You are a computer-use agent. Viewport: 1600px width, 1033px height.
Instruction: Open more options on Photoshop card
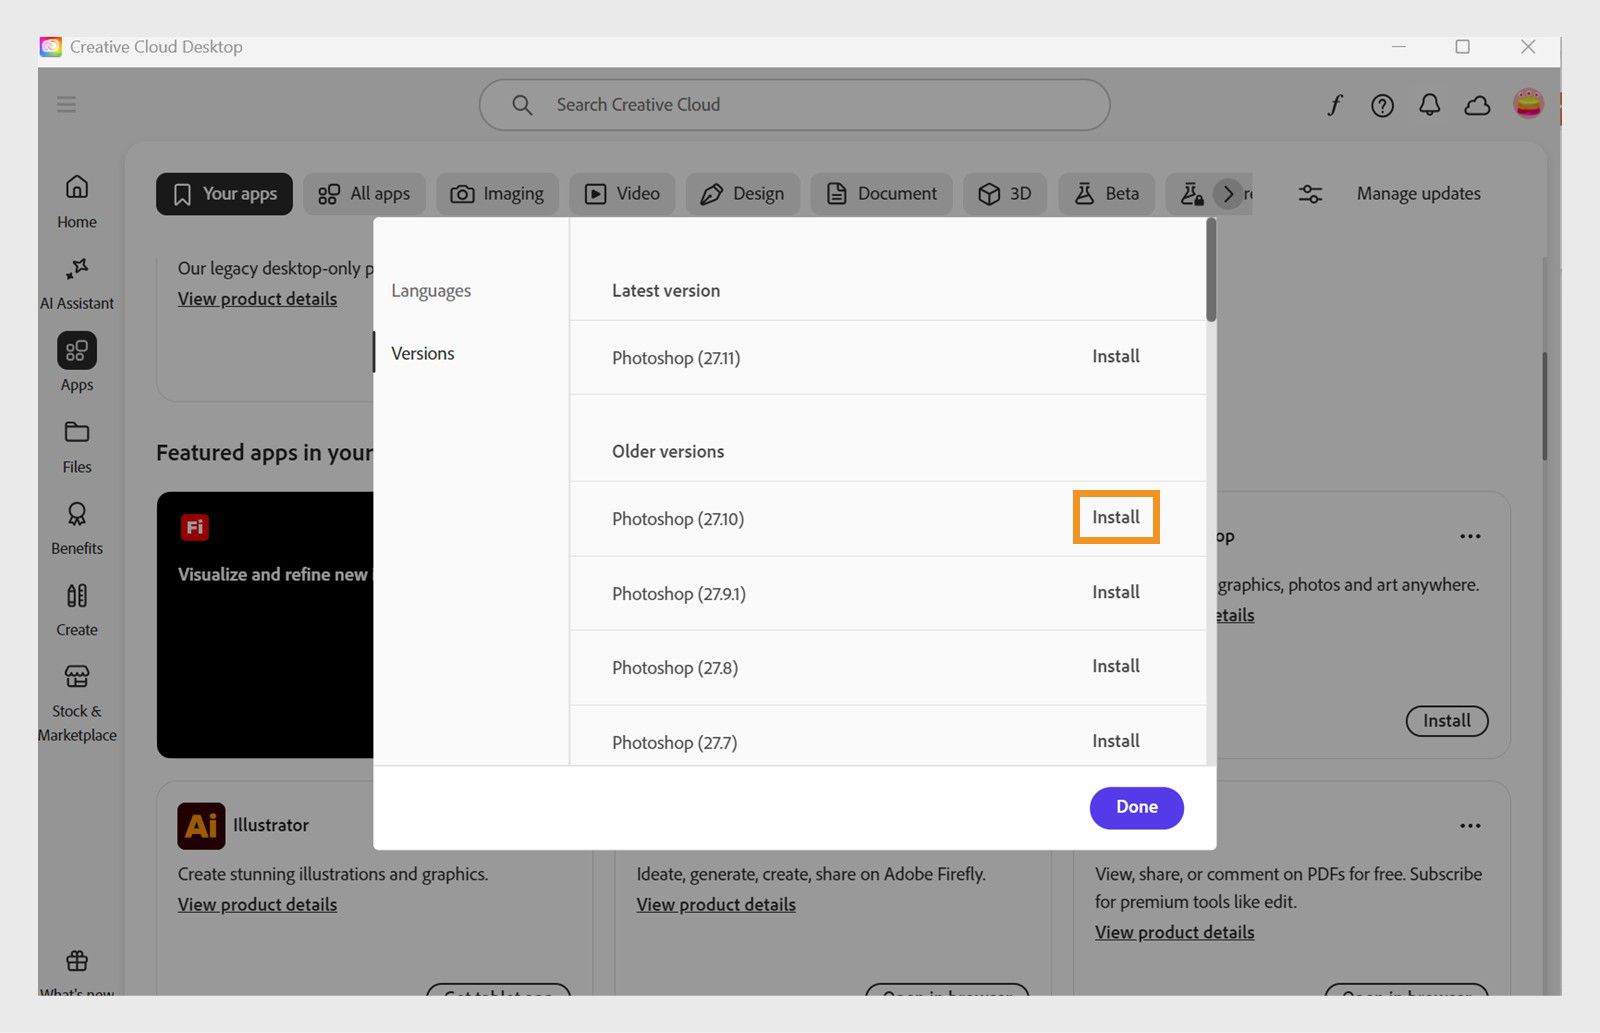(1470, 536)
